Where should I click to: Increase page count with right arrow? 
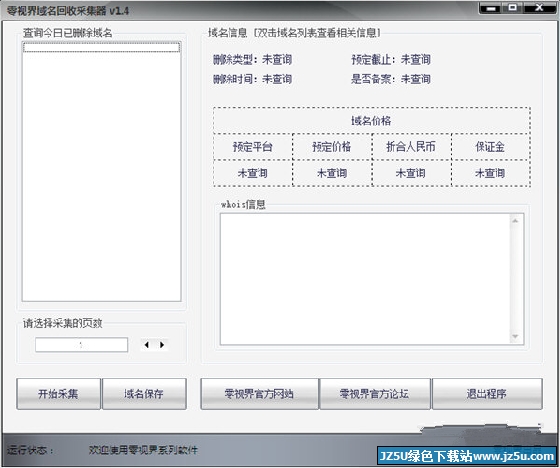pos(162,345)
